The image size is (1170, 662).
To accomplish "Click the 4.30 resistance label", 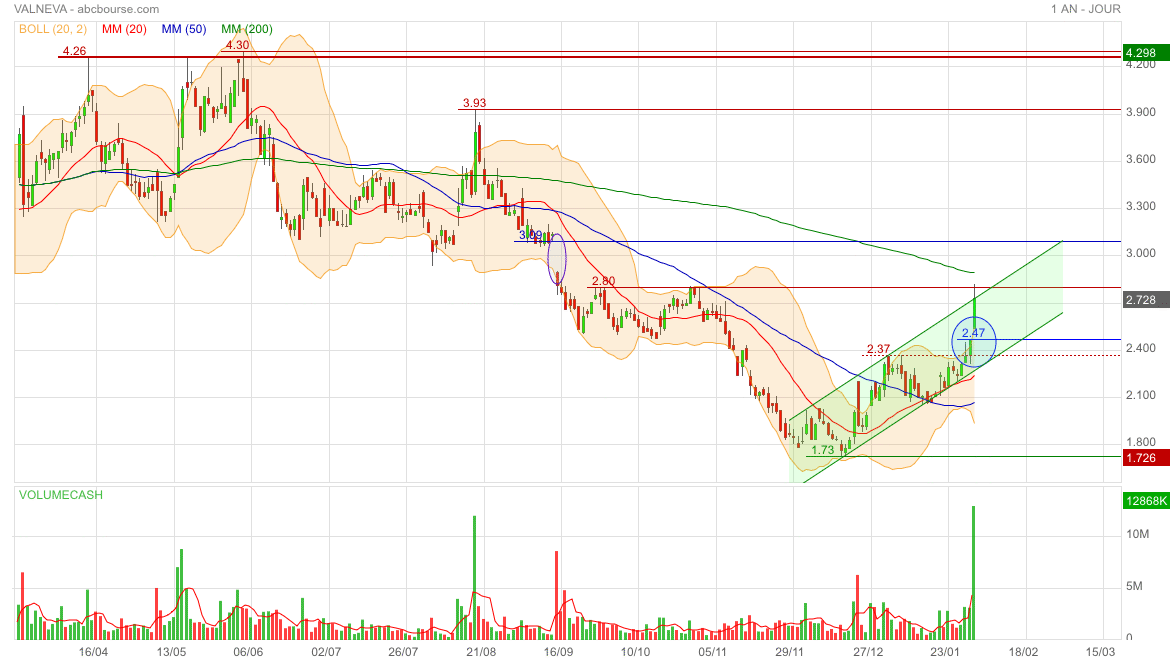I will tap(237, 45).
